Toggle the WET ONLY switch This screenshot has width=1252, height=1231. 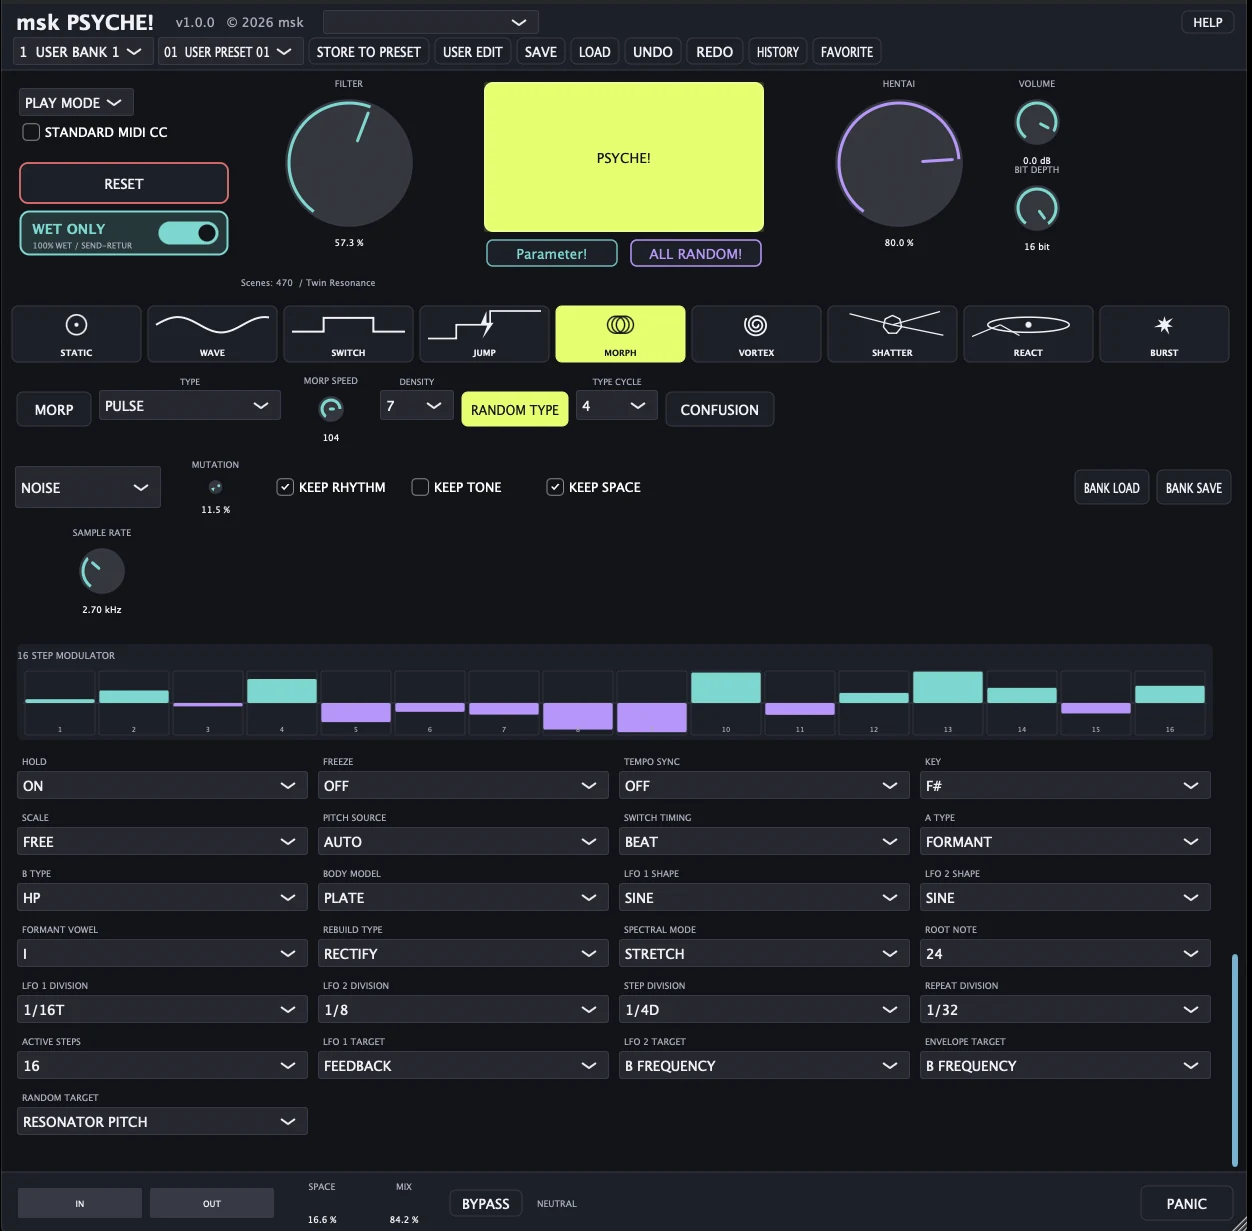188,233
